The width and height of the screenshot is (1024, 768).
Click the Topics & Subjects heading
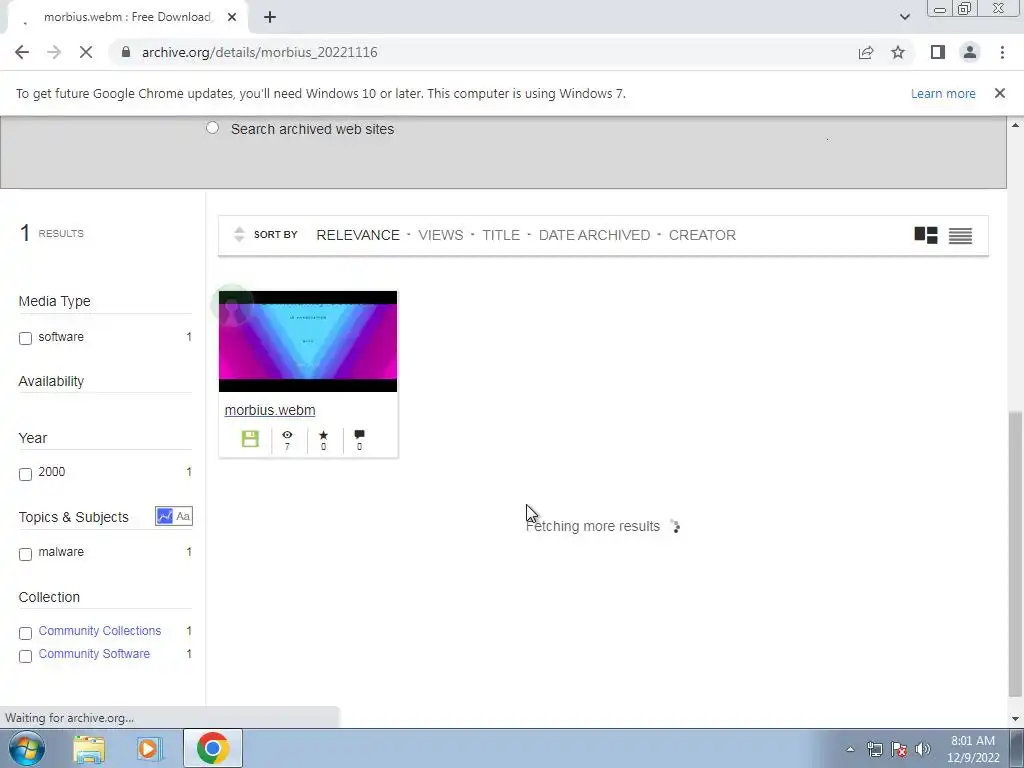(73, 517)
